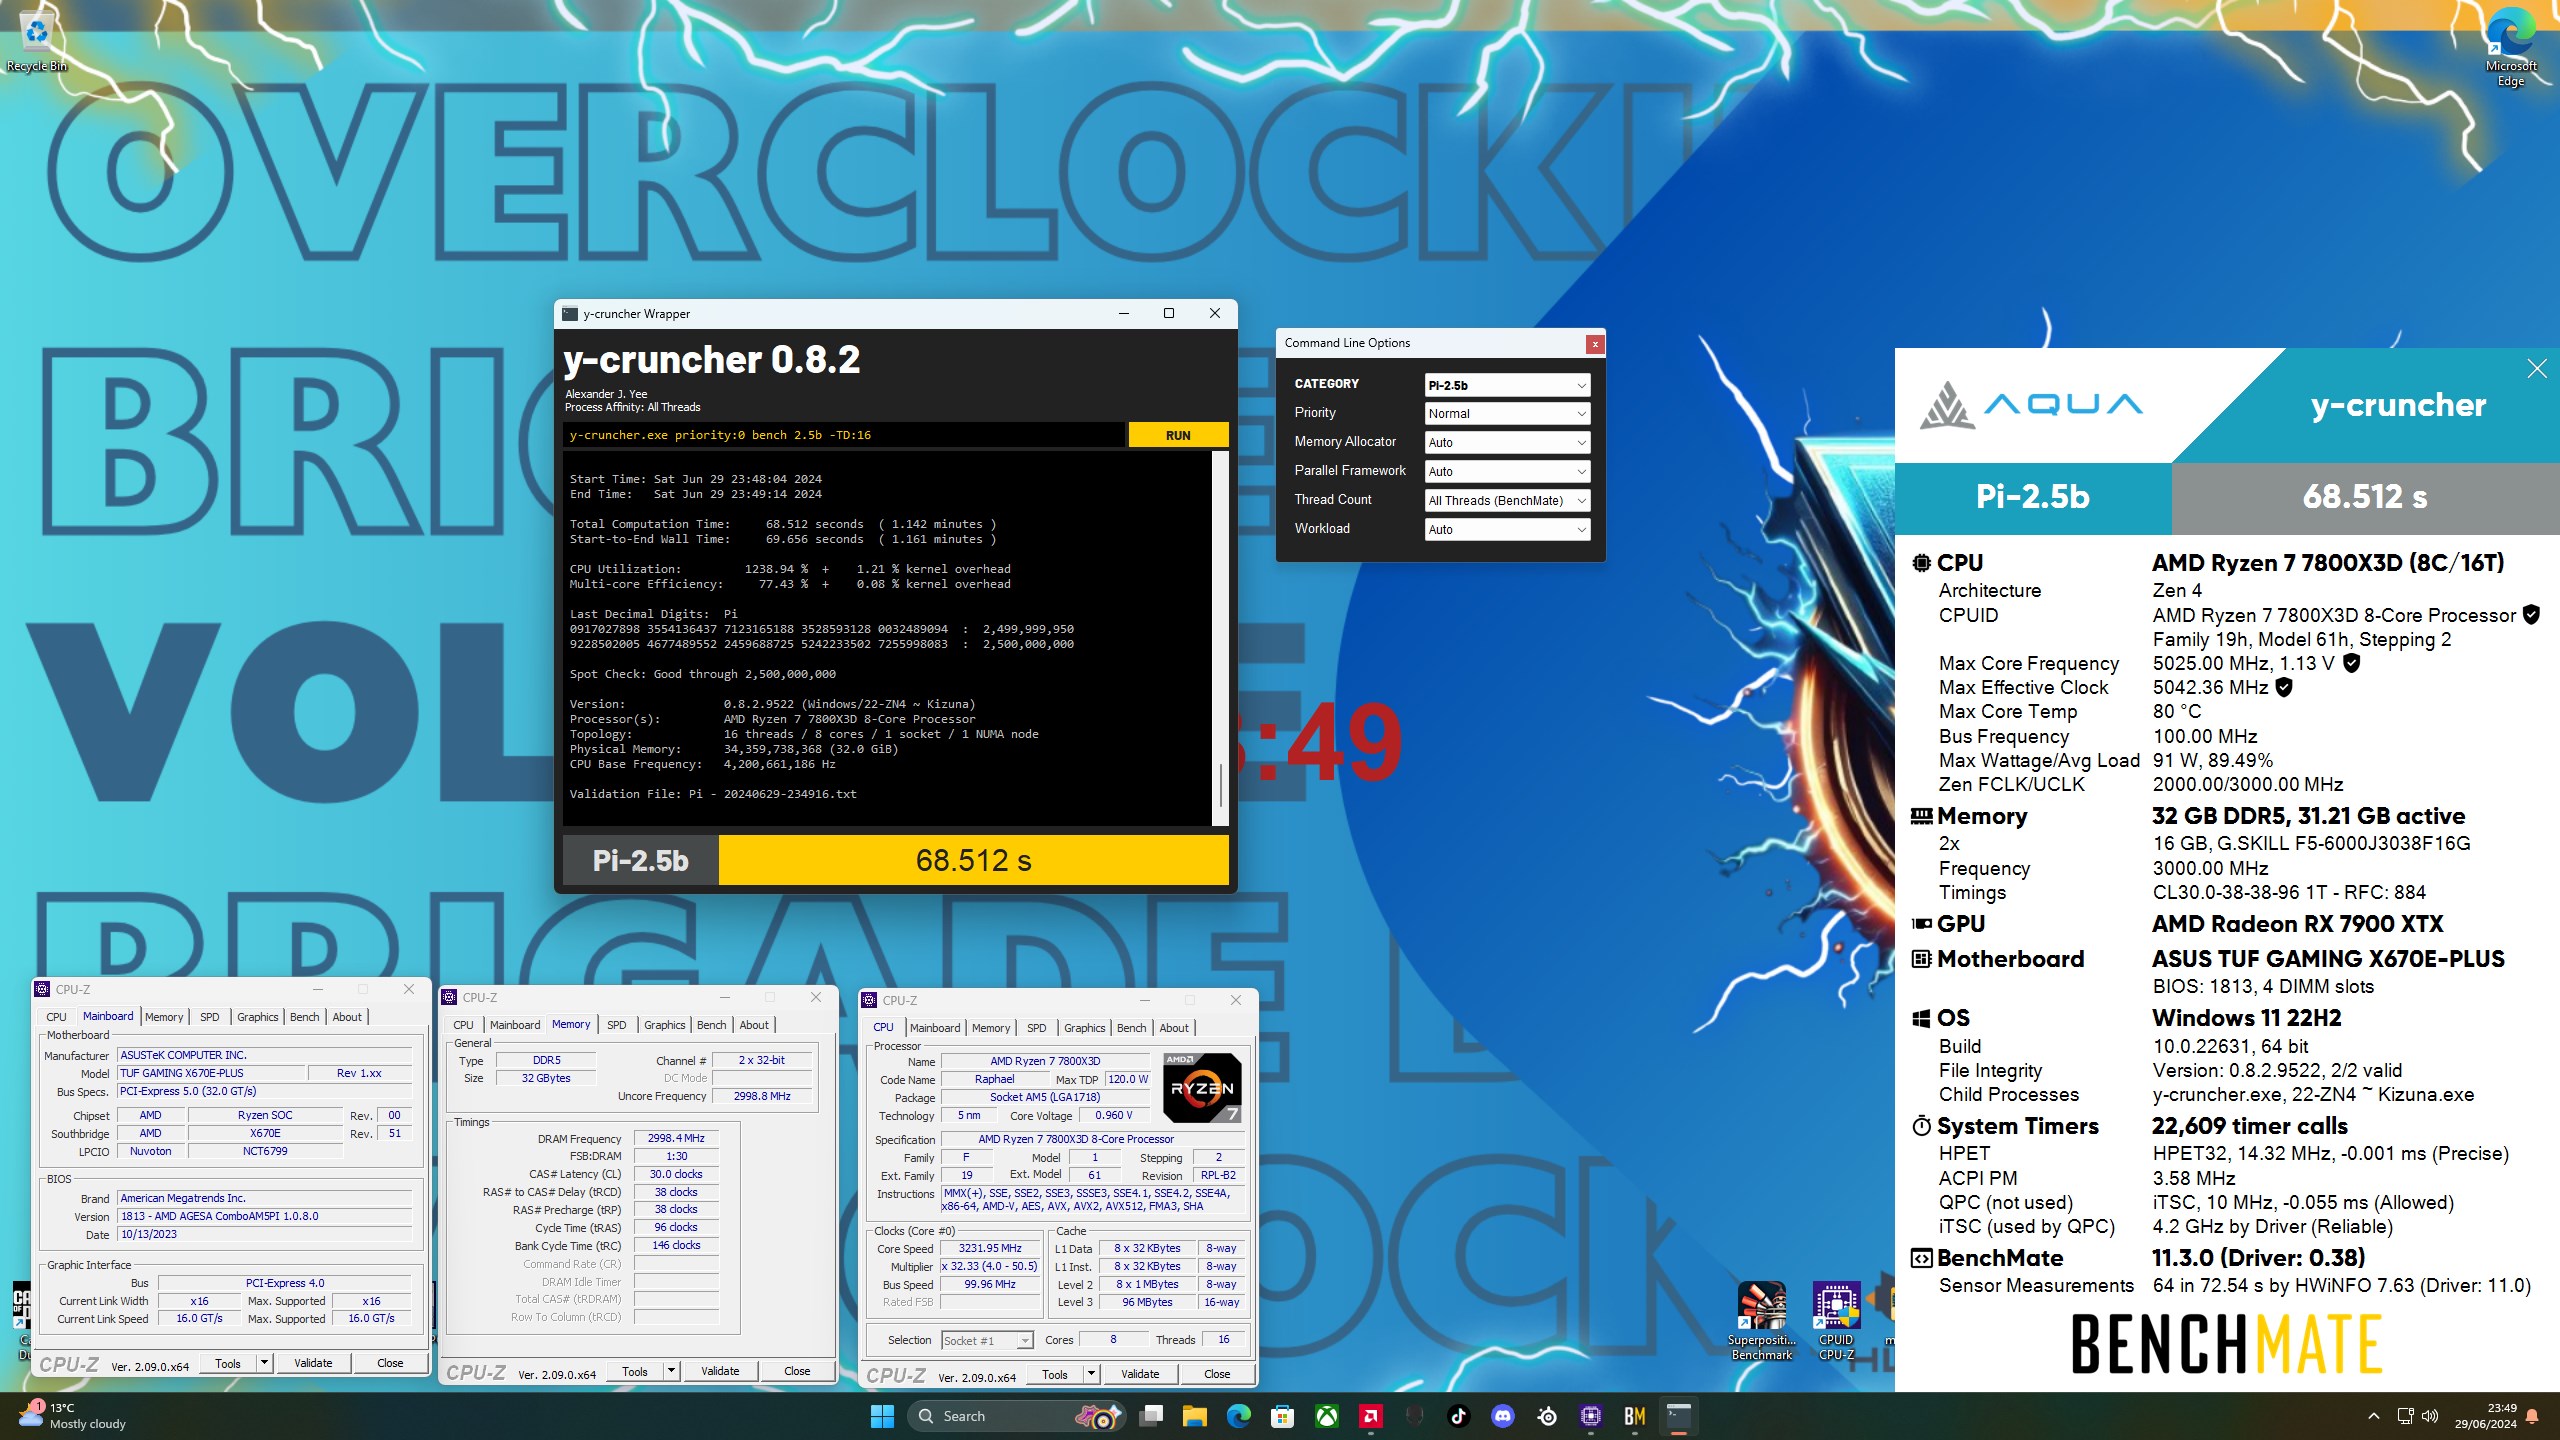This screenshot has width=2560, height=1440.
Task: Click Tools button in CPU-Z Memory window
Action: (635, 1371)
